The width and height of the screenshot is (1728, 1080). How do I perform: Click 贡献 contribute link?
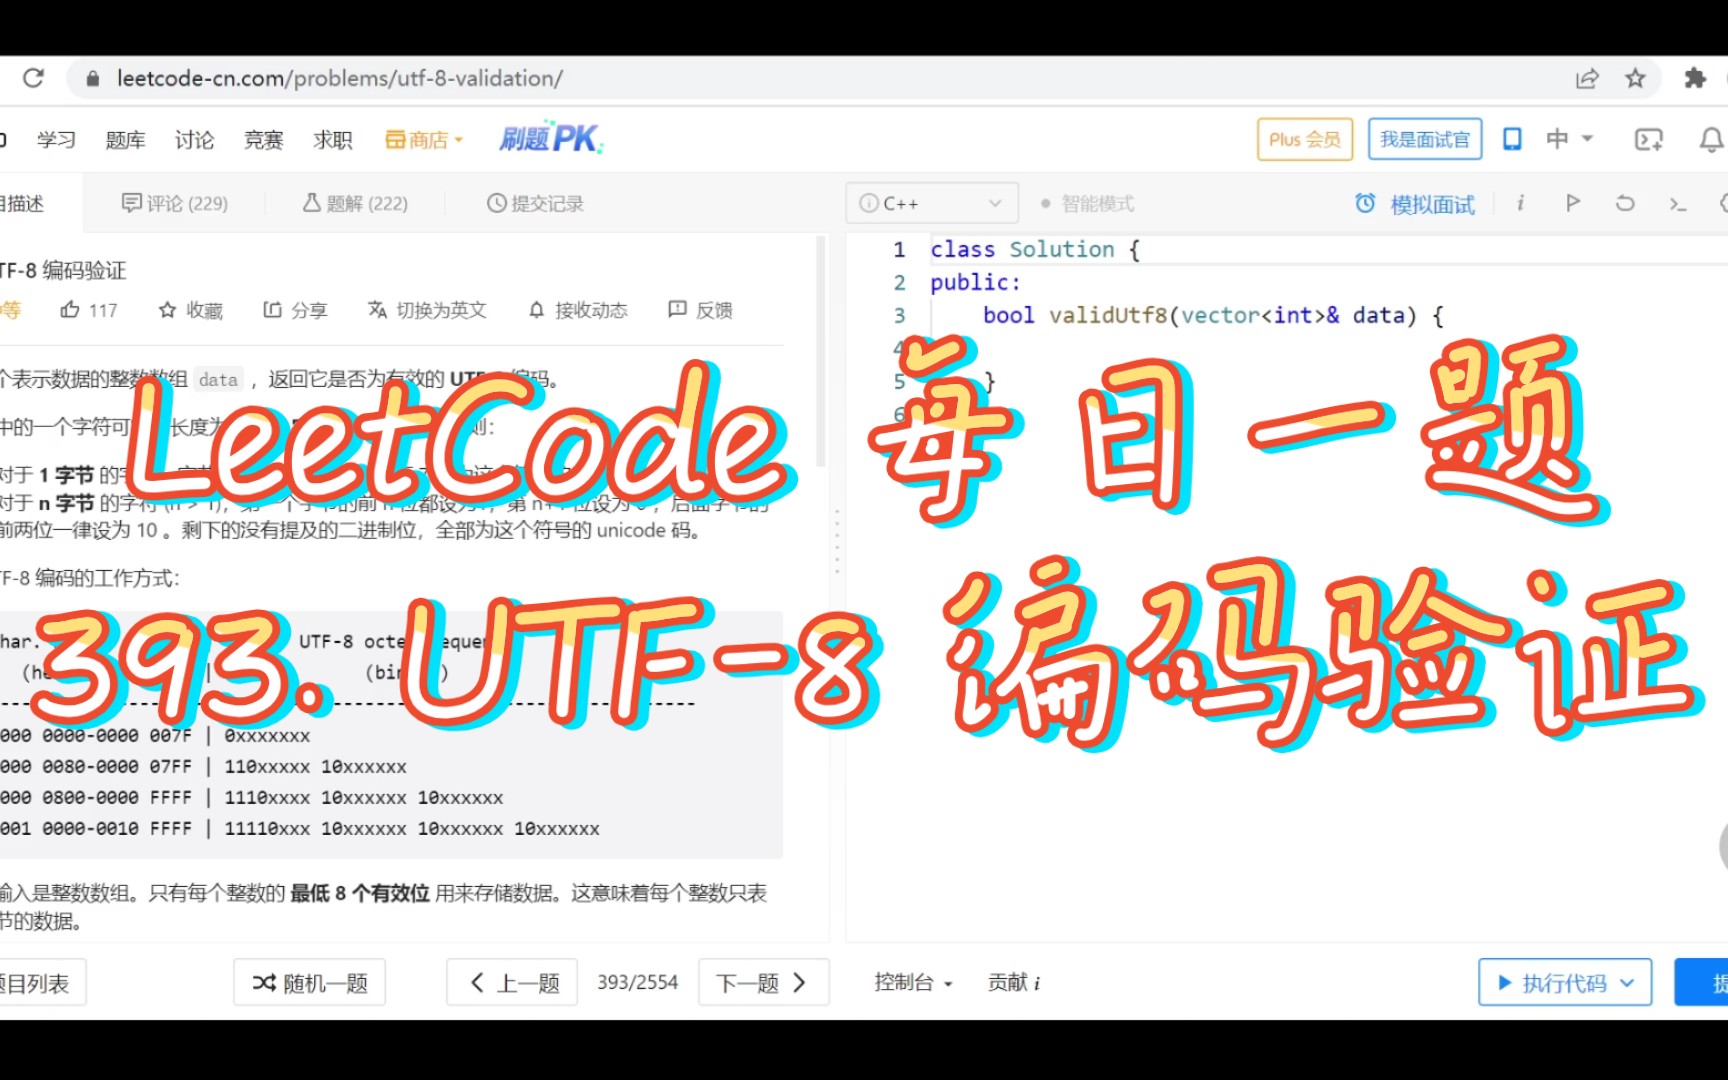[x=1014, y=983]
